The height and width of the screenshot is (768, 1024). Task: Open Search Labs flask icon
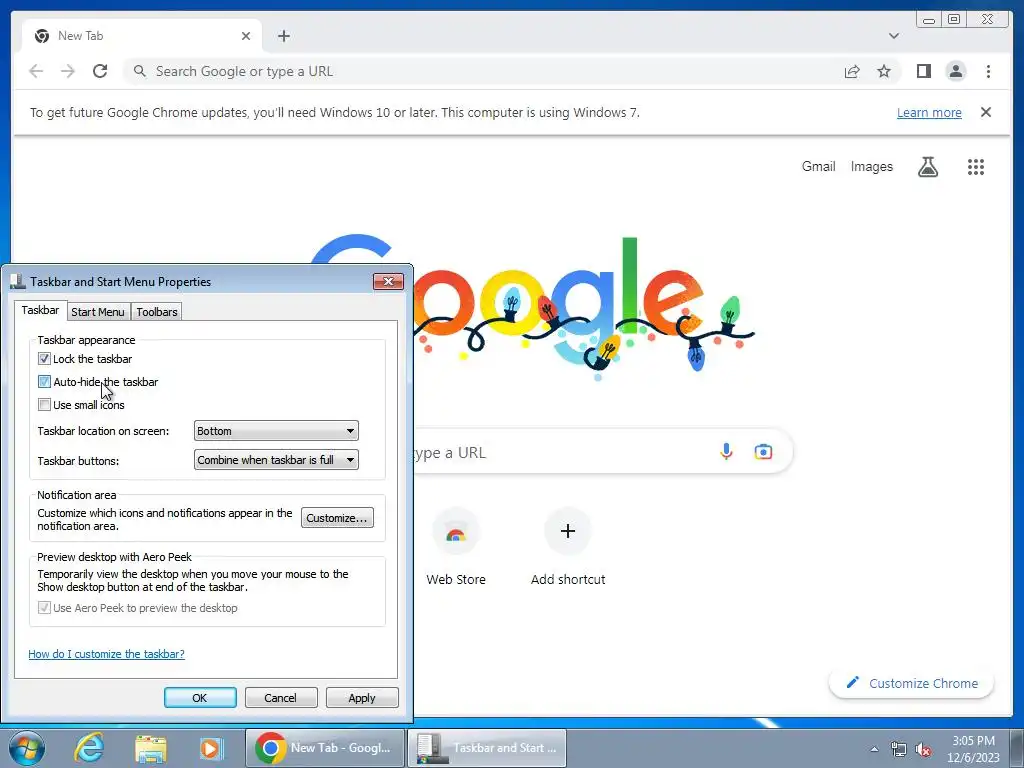tap(927, 167)
